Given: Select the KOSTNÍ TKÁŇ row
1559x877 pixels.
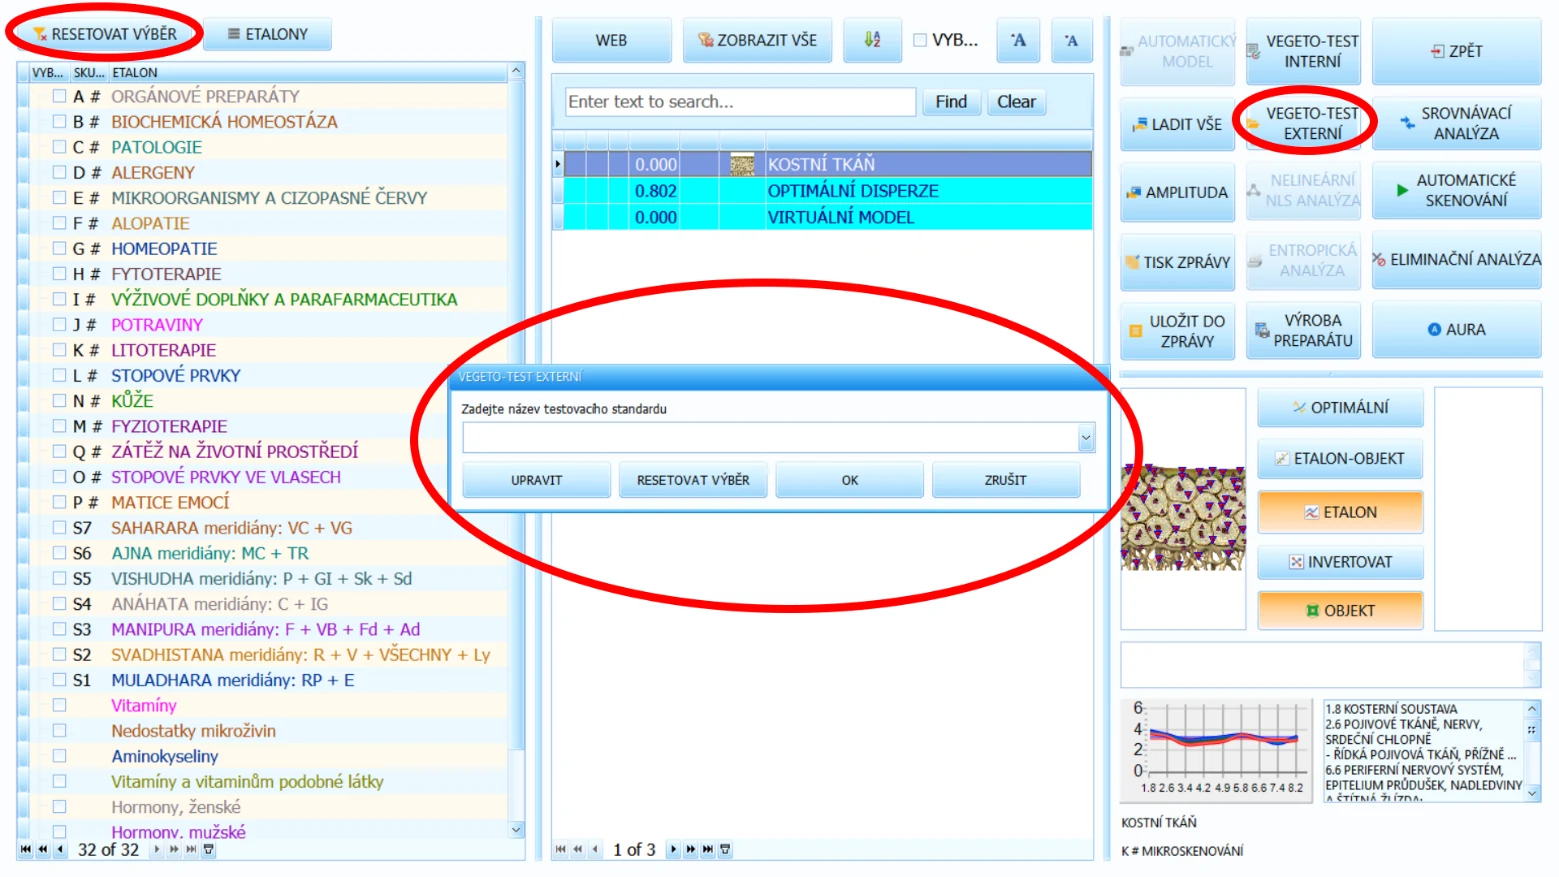Looking at the screenshot, I should tap(828, 164).
